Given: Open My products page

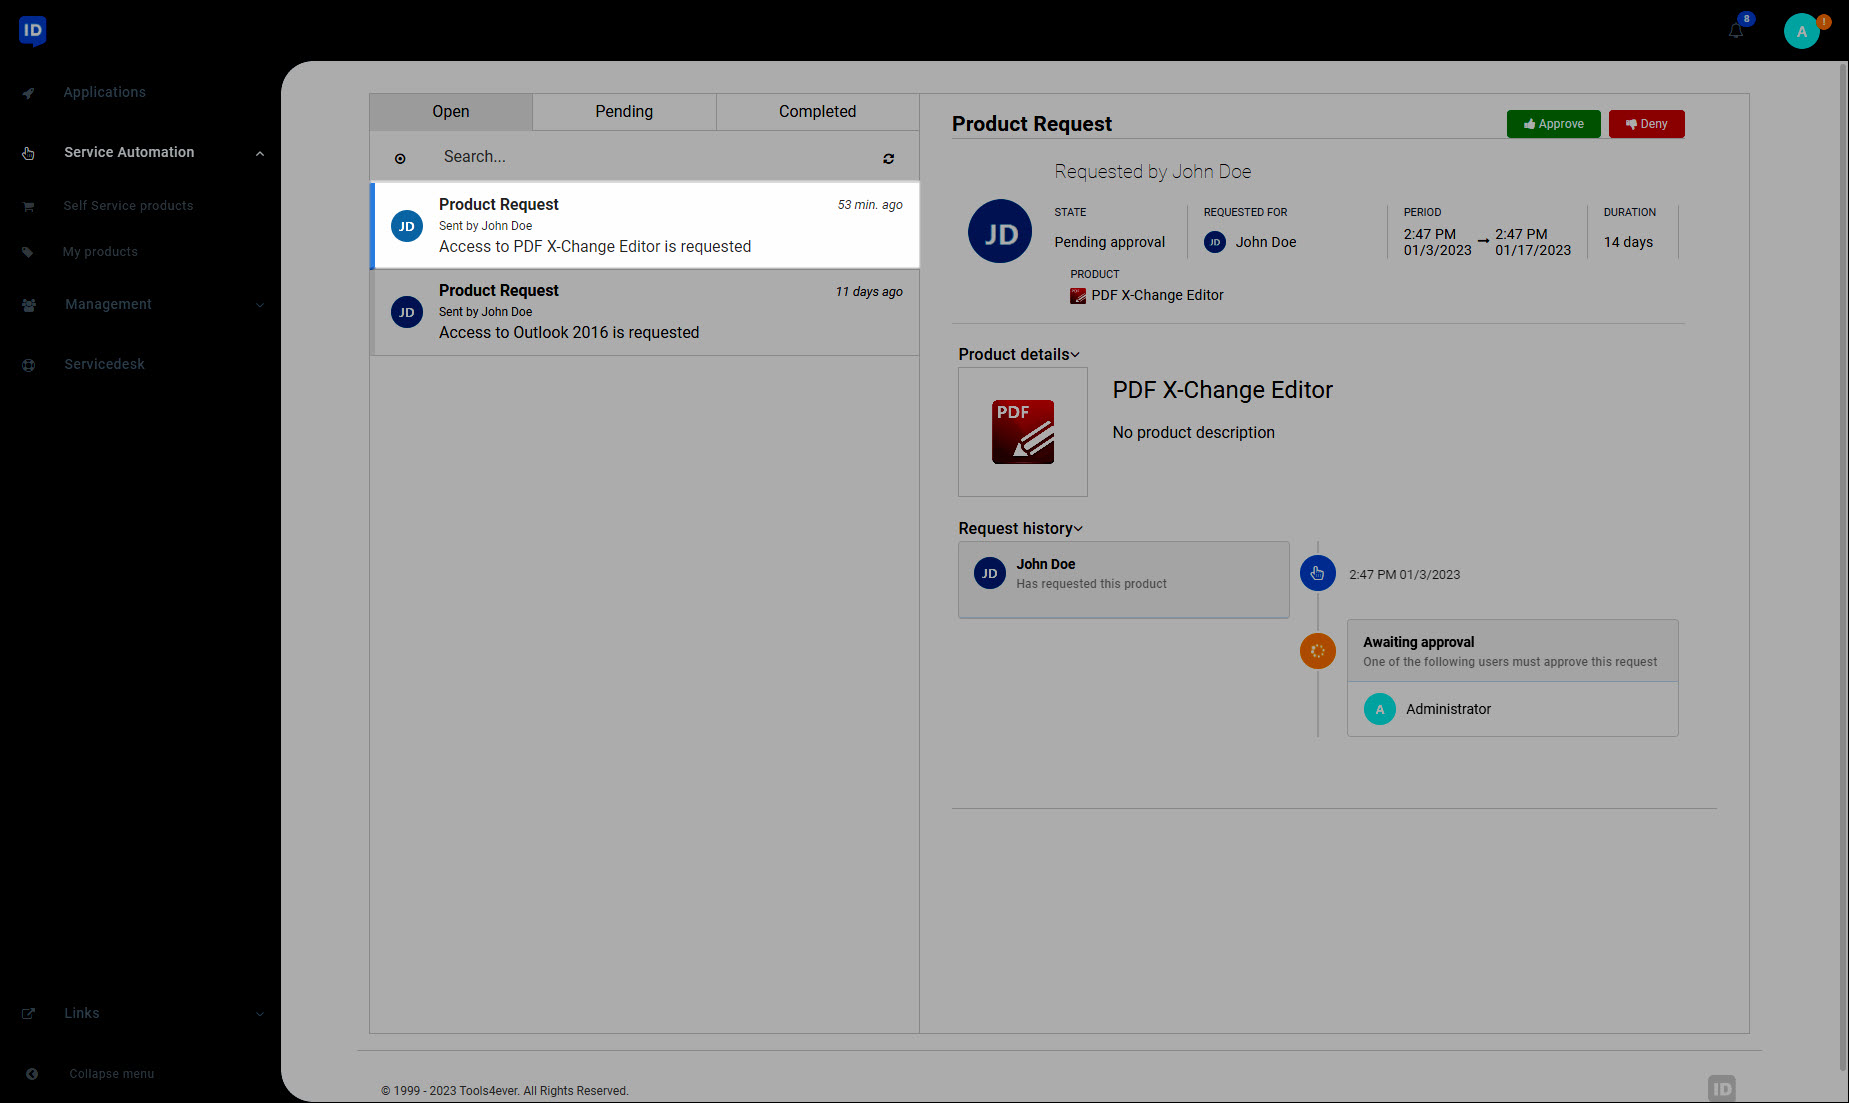Looking at the screenshot, I should [x=100, y=252].
